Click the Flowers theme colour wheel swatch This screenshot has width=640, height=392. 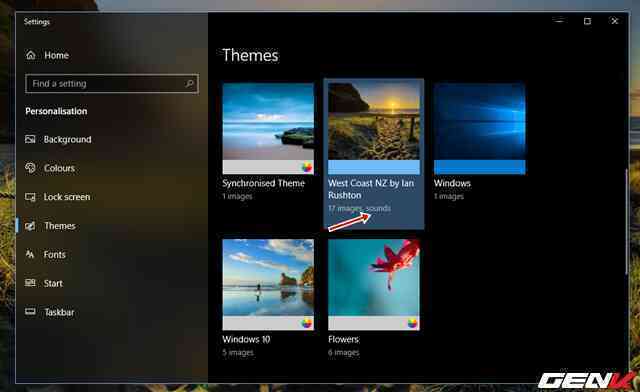pos(412,323)
